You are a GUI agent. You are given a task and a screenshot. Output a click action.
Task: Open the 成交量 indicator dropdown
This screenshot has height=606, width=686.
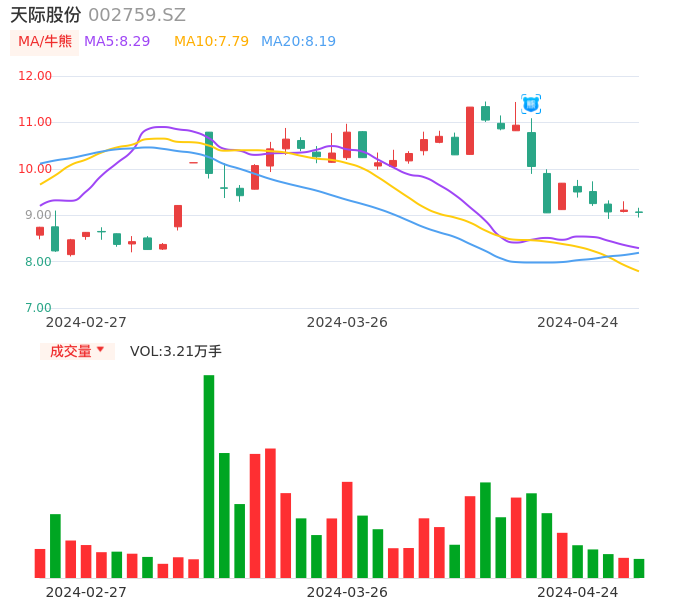click(x=71, y=351)
